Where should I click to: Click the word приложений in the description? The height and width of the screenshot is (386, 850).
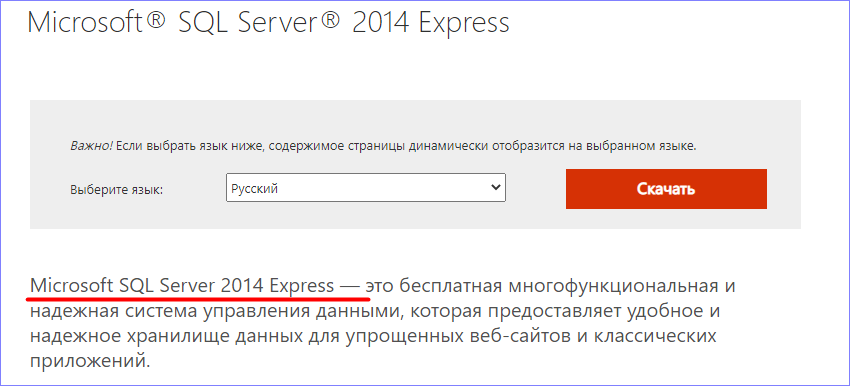pyautogui.click(x=89, y=361)
